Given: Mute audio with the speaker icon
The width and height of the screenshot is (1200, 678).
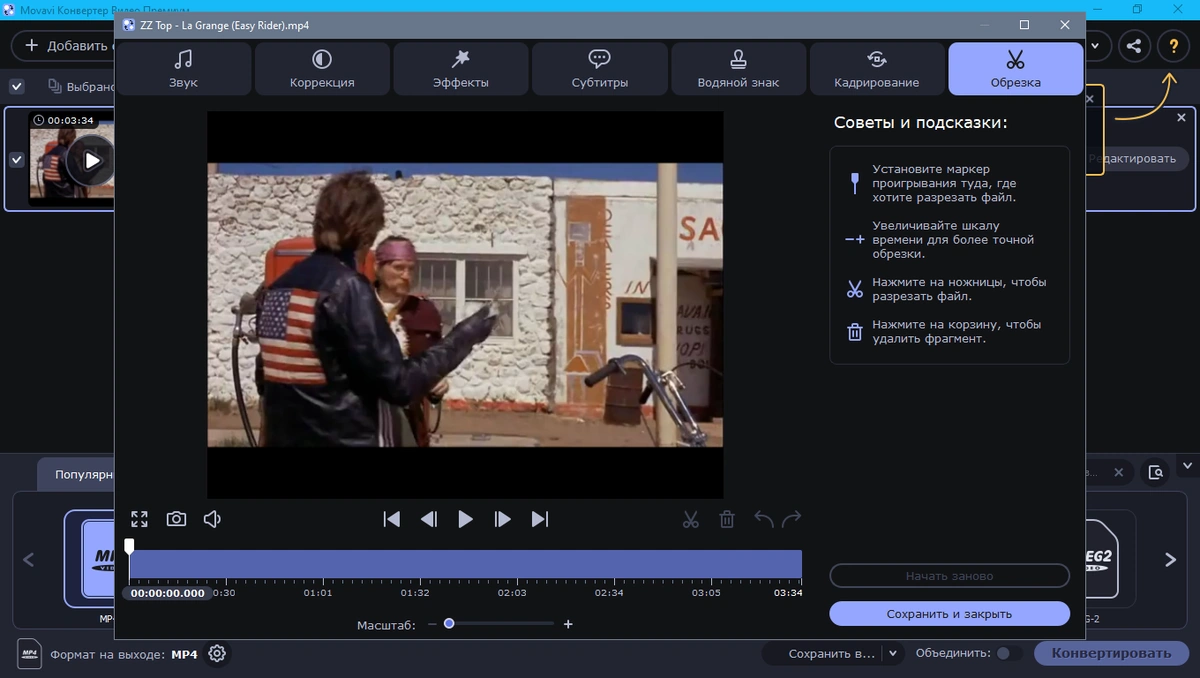Looking at the screenshot, I should 212,519.
